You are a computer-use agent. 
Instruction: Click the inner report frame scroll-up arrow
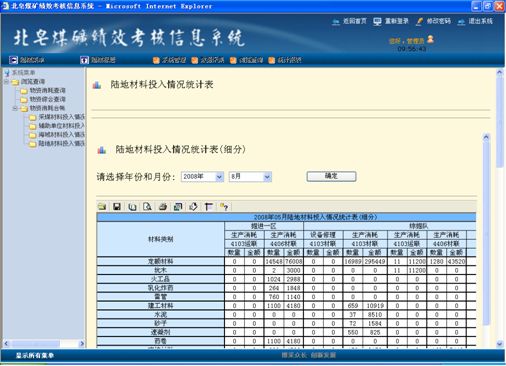(486, 137)
